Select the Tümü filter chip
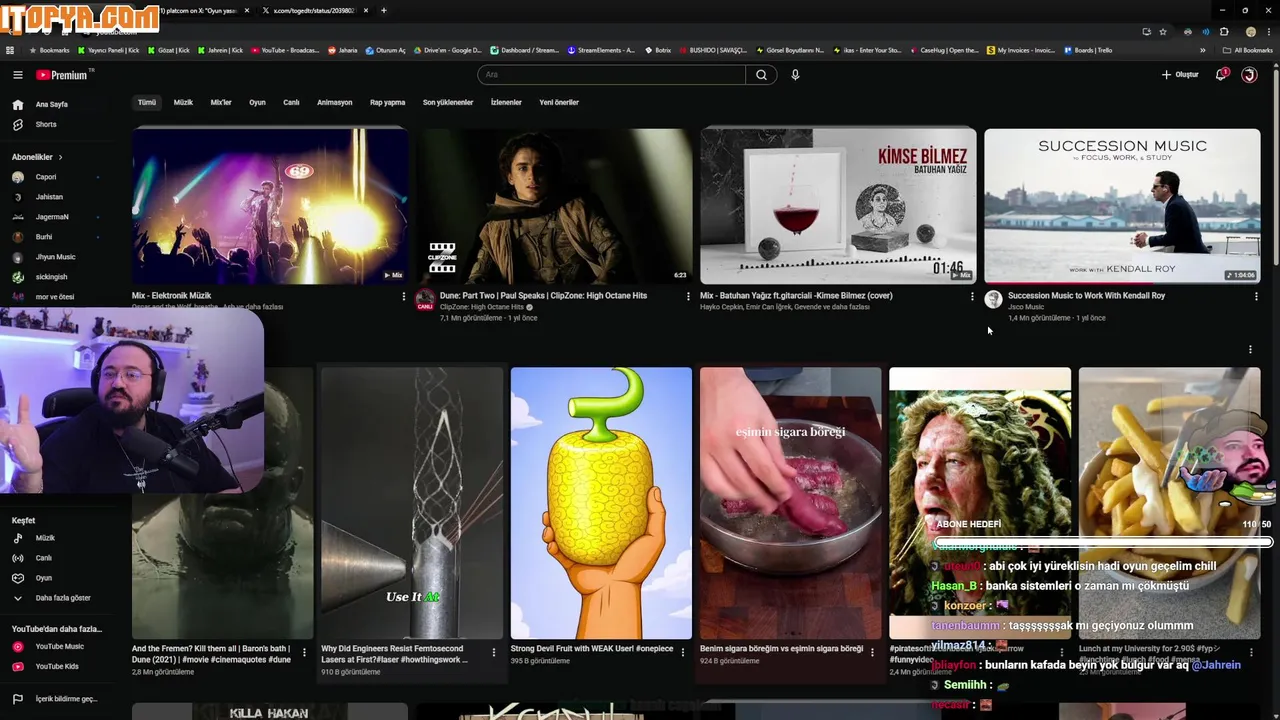Screen dimensions: 1280x720 [147, 102]
